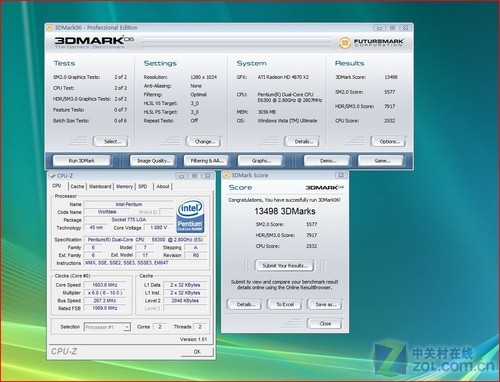Click the Core Voltage value field
The image size is (500, 382).
coord(158,227)
